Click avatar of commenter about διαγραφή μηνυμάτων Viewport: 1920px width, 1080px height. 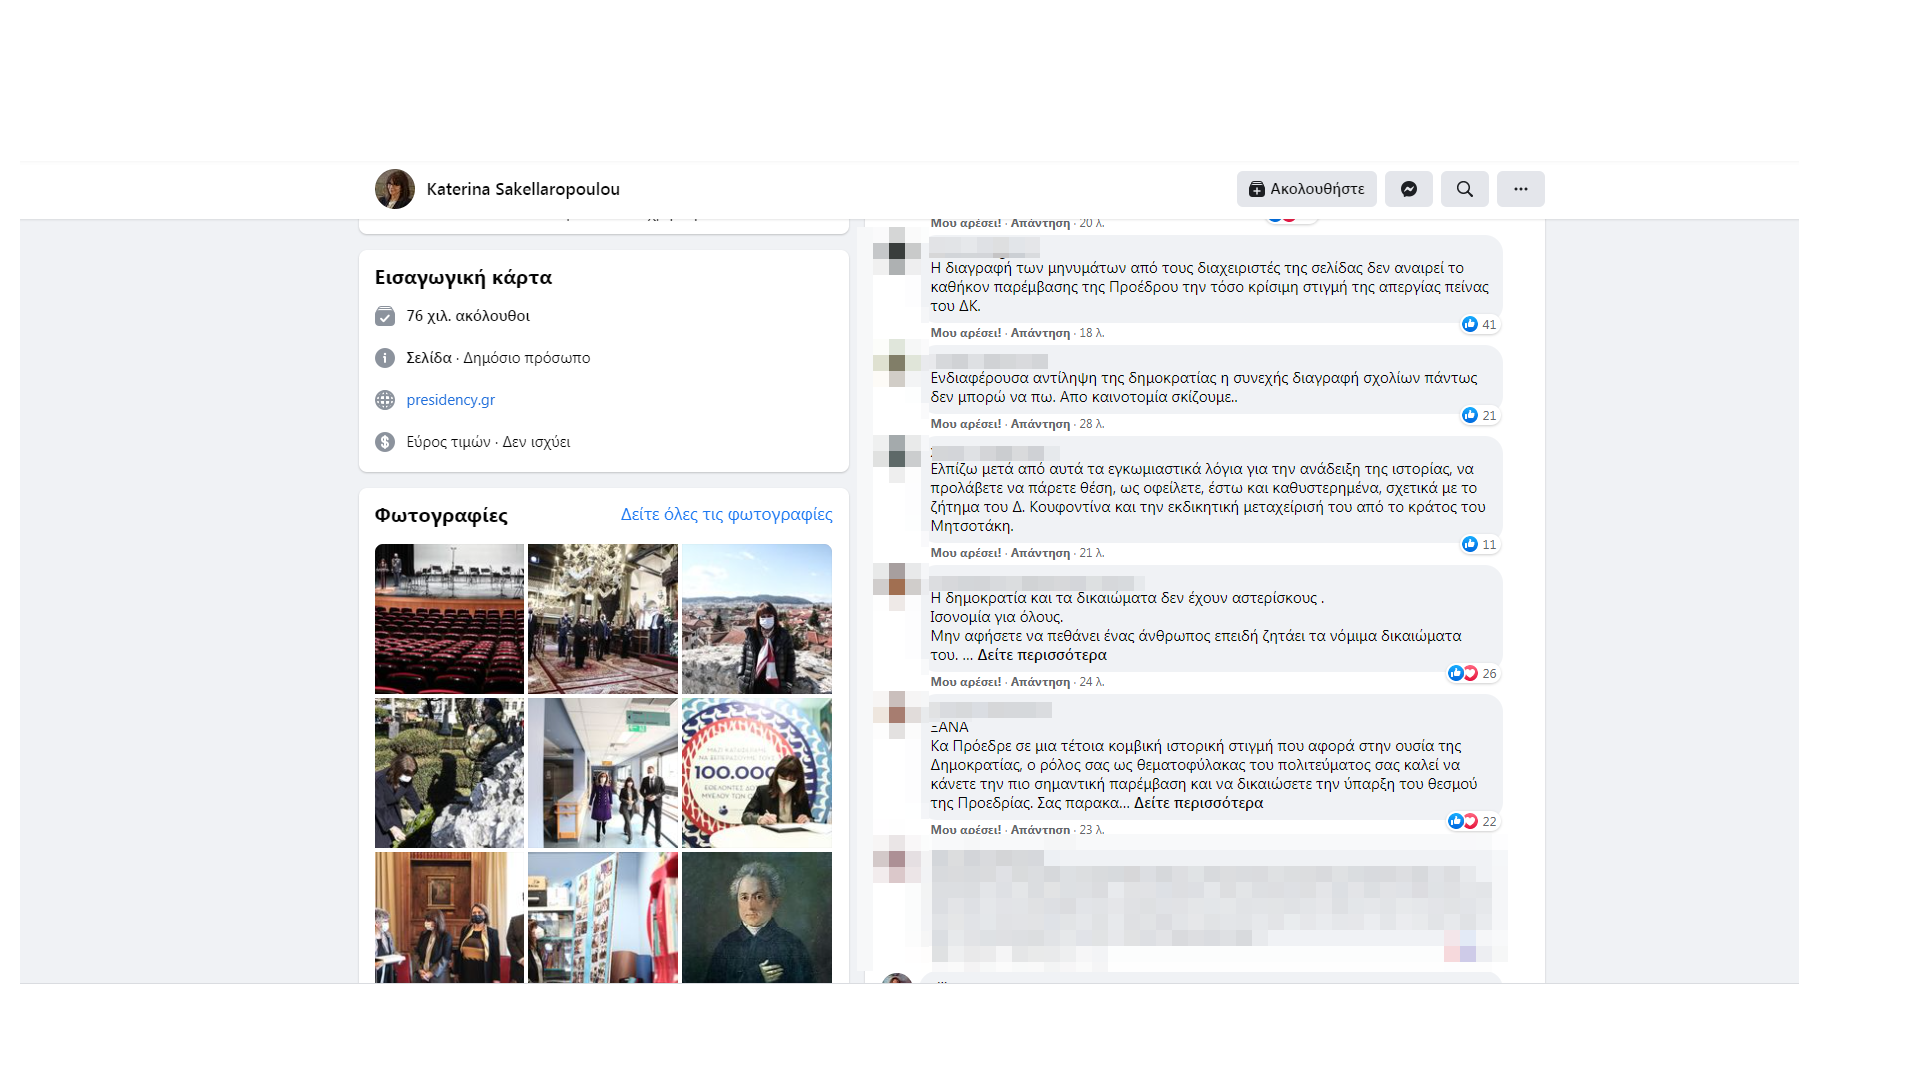pos(897,252)
